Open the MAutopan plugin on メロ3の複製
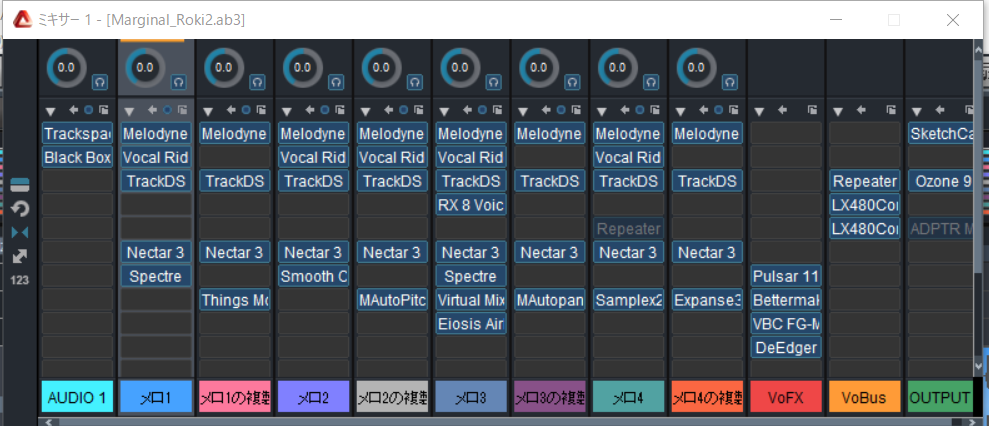 [x=549, y=300]
